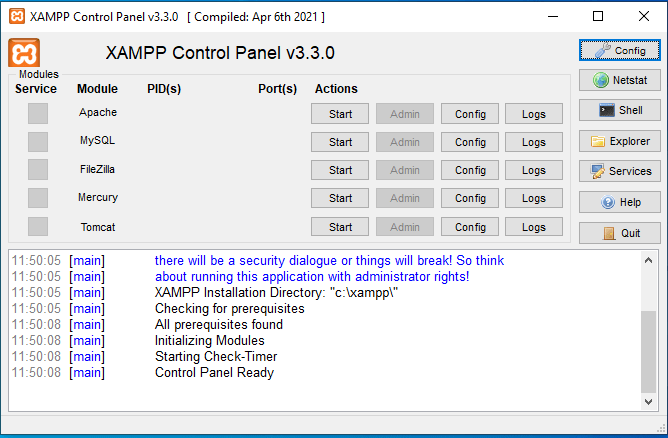This screenshot has width=668, height=438.
Task: Open the Config menu for FileZilla
Action: [x=470, y=170]
